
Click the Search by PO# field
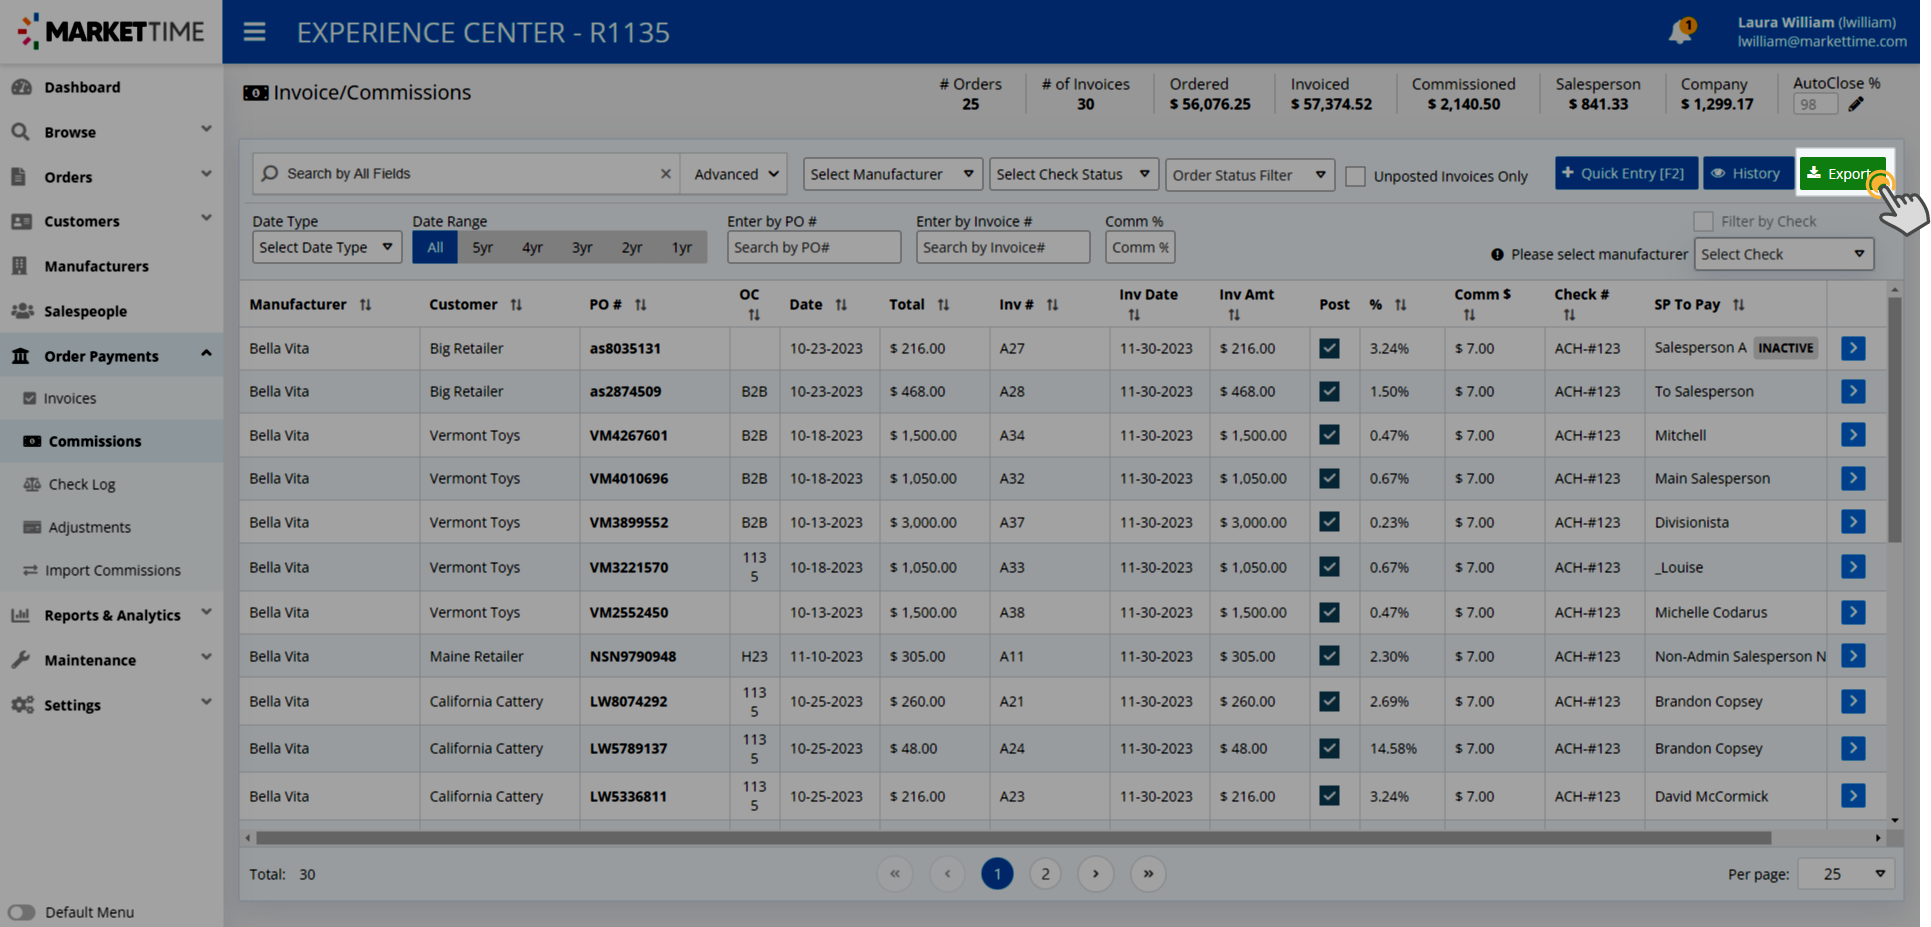coord(814,247)
